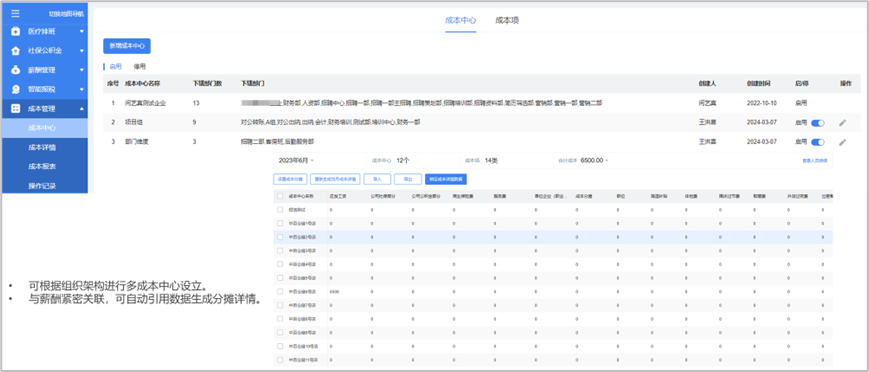Click the 新增成本中心 button

[x=127, y=46]
